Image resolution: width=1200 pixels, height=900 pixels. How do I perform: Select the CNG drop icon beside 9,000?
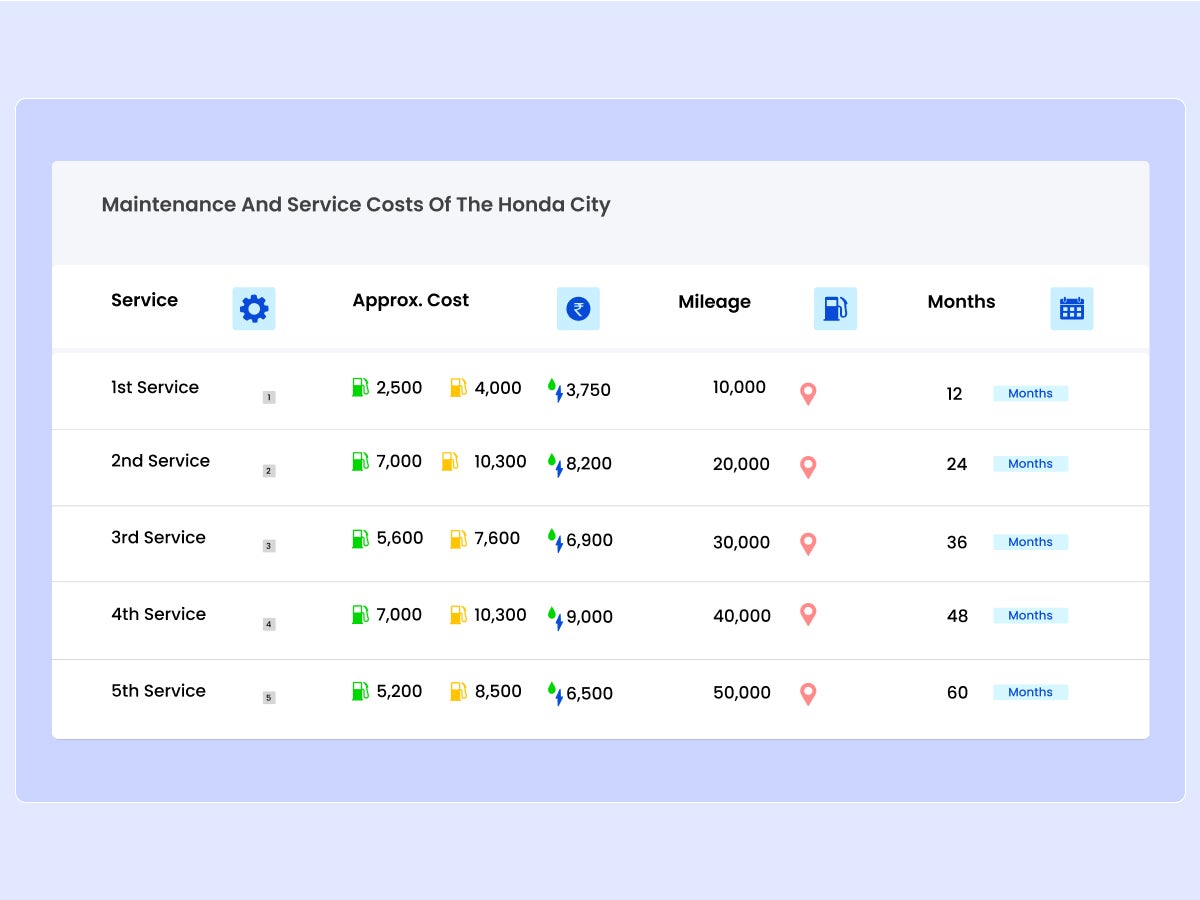(557, 617)
